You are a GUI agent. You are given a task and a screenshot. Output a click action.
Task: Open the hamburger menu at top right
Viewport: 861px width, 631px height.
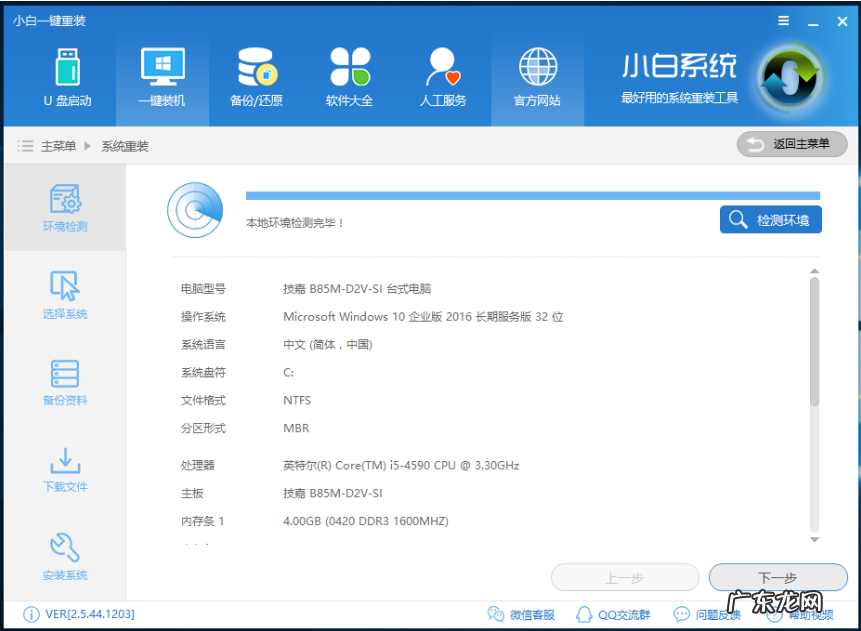[x=783, y=20]
